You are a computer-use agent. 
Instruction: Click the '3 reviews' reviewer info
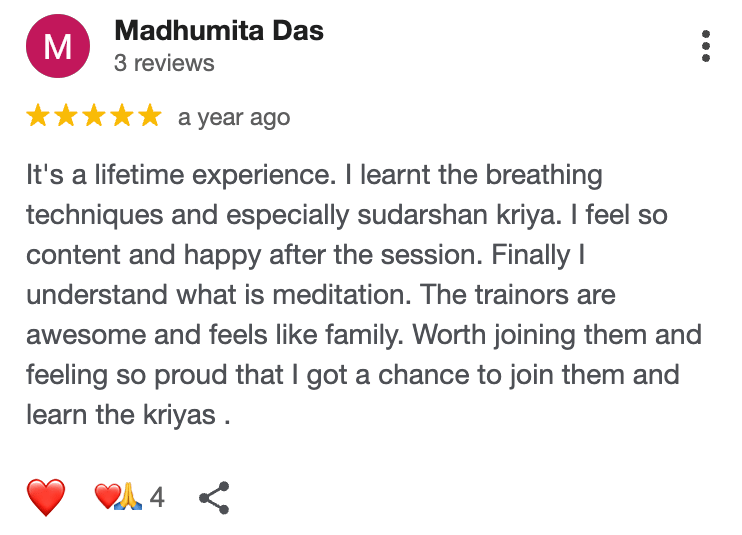coord(164,63)
